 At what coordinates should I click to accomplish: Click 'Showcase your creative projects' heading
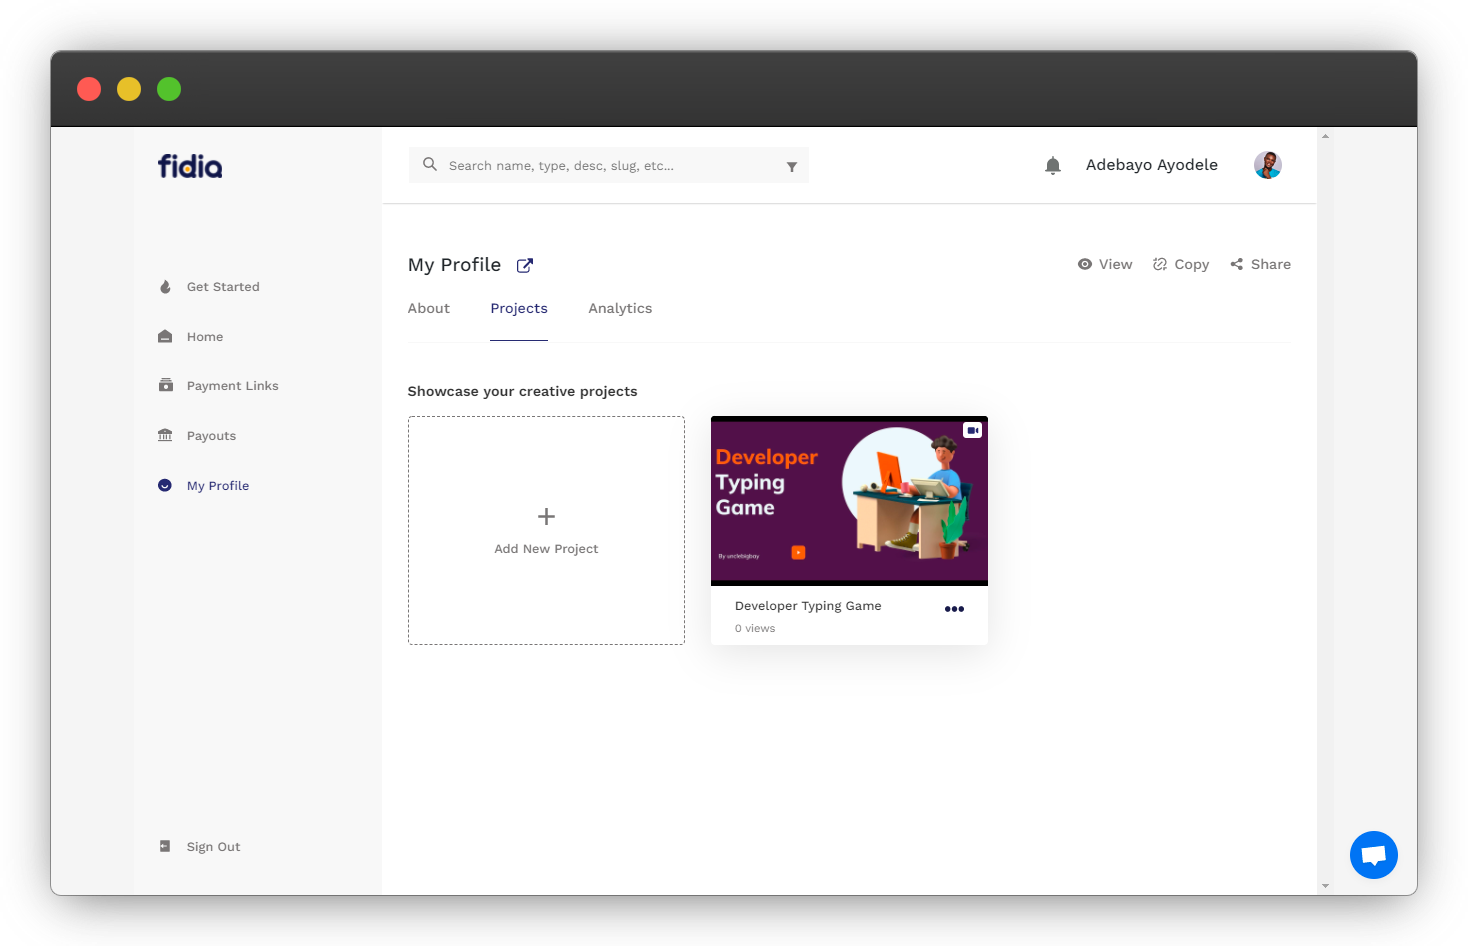click(x=522, y=391)
